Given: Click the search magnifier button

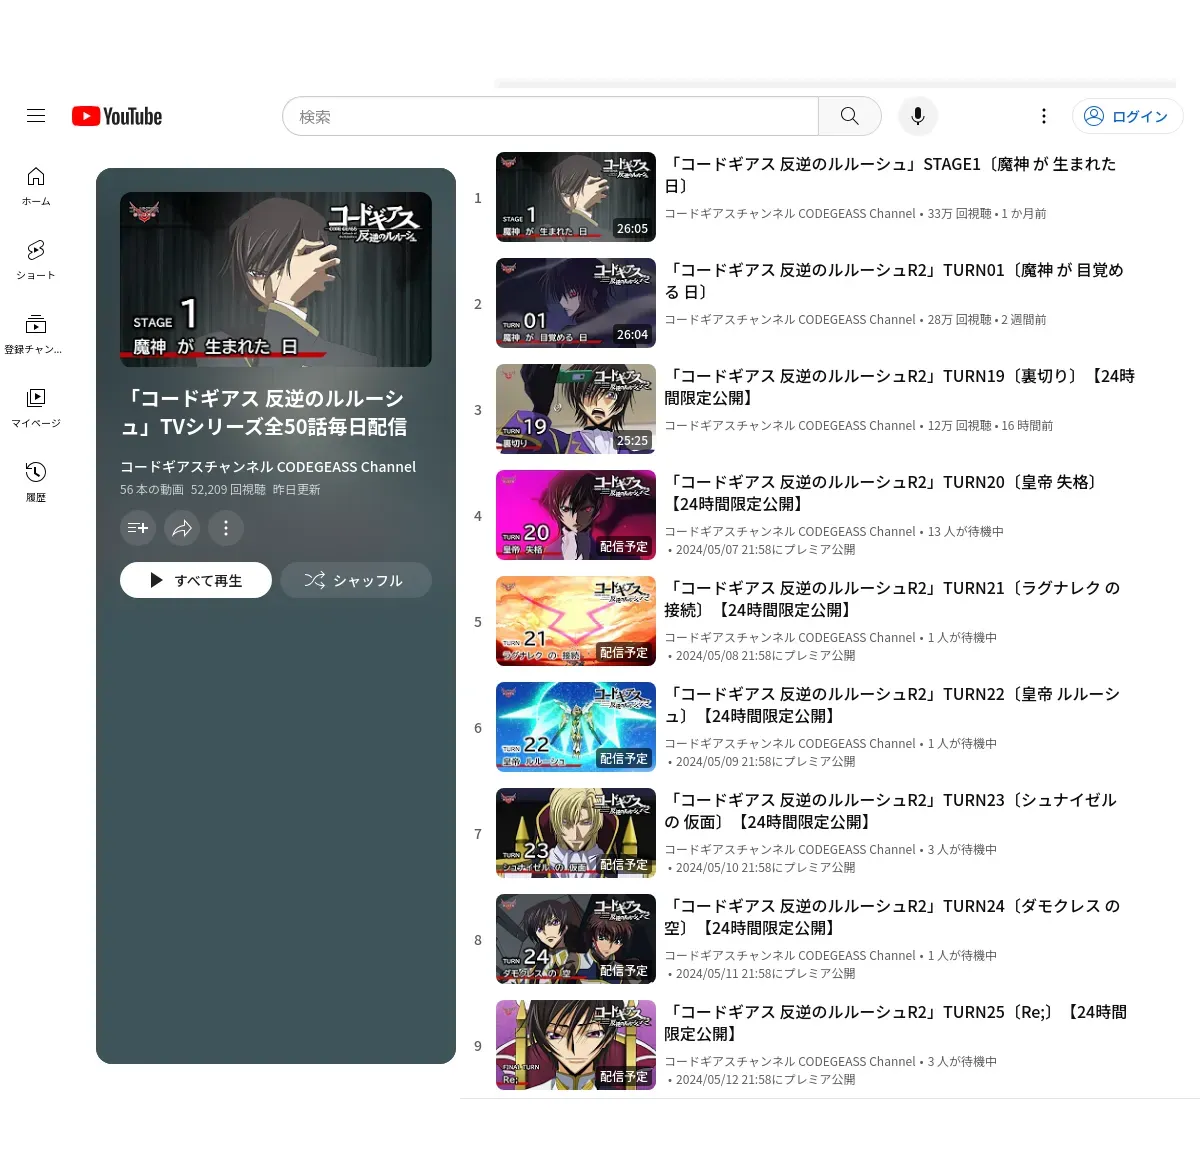Looking at the screenshot, I should point(849,116).
